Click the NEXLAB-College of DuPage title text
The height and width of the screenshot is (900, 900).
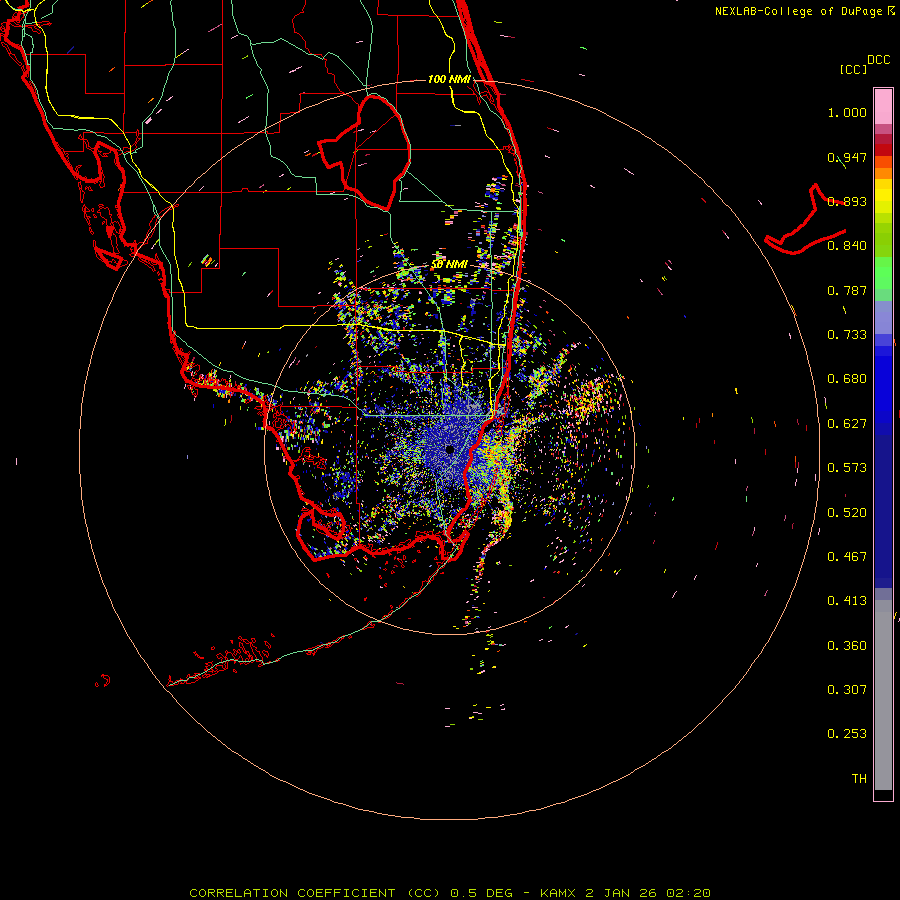(804, 11)
